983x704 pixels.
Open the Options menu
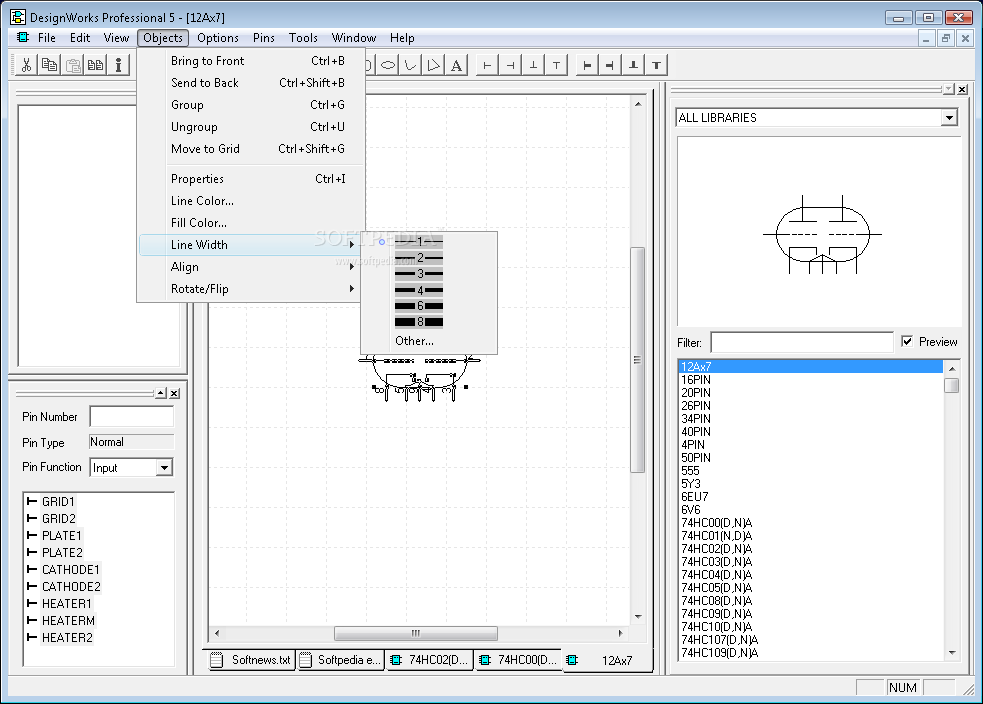218,38
